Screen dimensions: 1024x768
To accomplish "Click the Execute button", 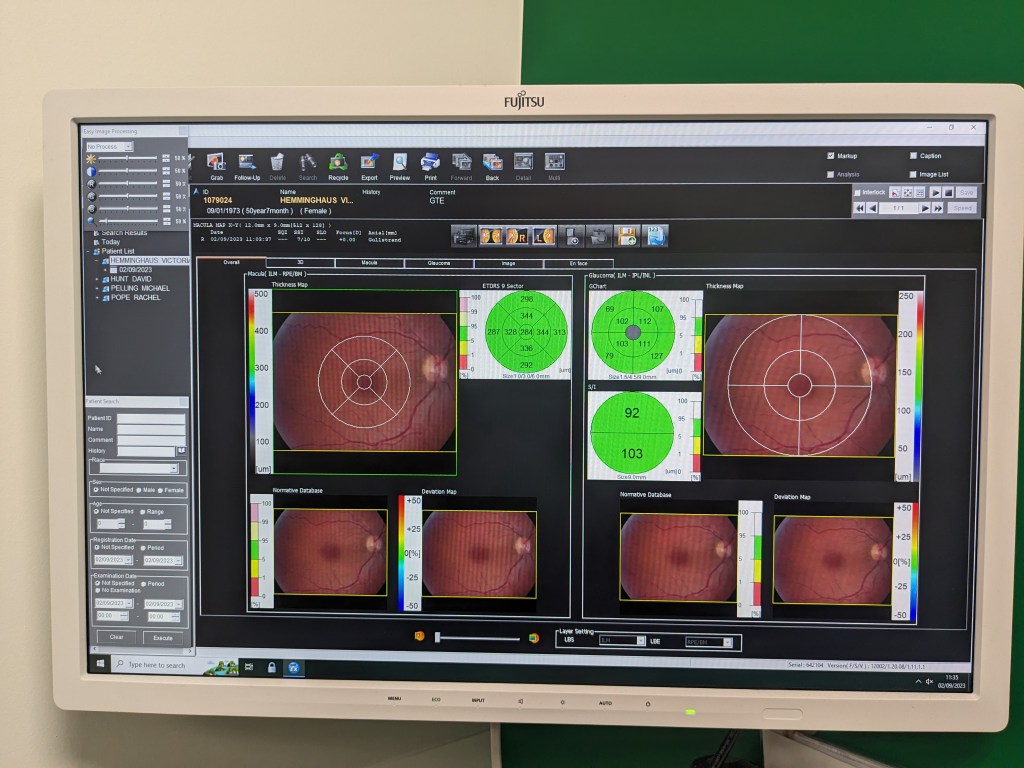I will point(164,637).
